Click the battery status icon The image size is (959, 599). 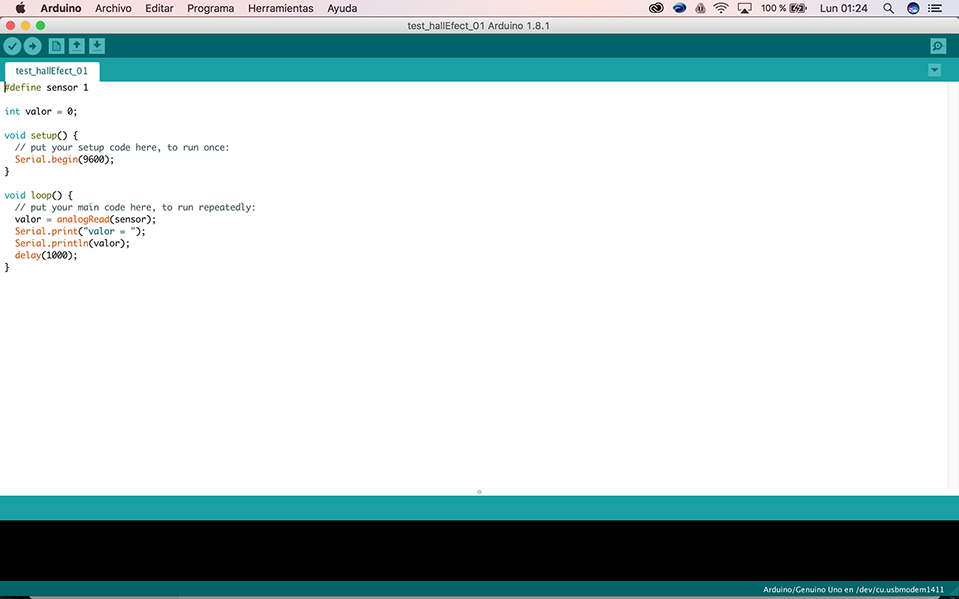[799, 8]
